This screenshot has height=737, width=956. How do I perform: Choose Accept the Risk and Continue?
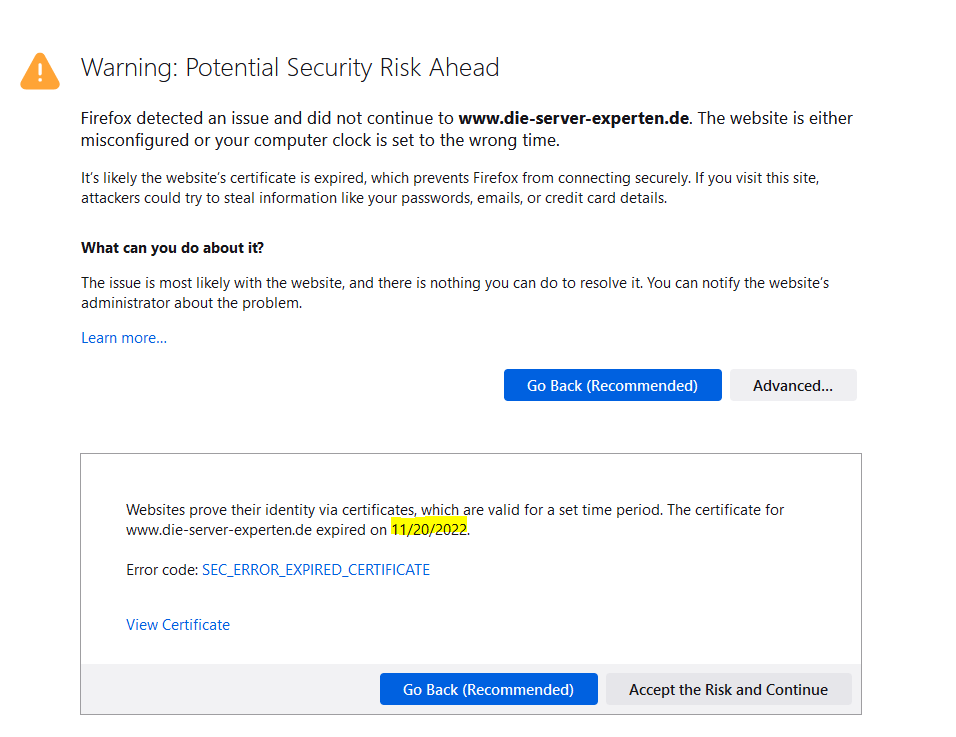click(728, 689)
